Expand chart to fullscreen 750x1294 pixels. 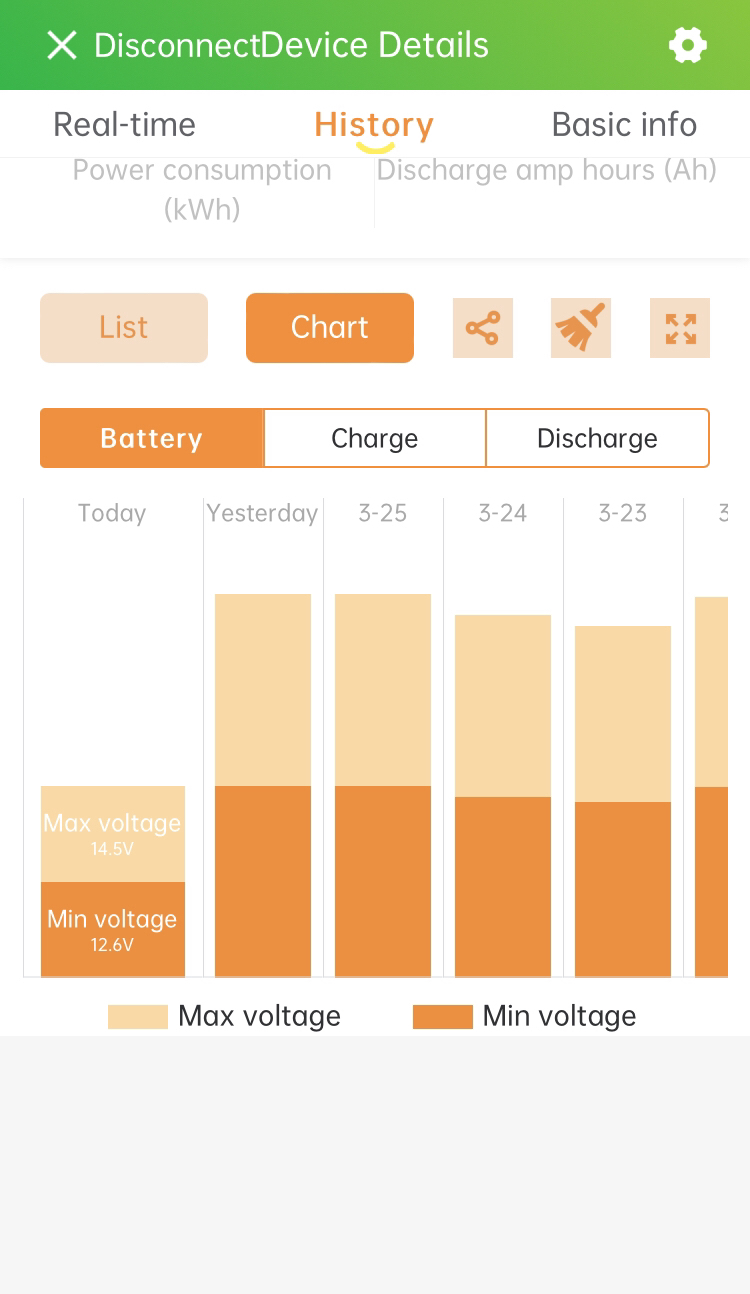(x=680, y=328)
